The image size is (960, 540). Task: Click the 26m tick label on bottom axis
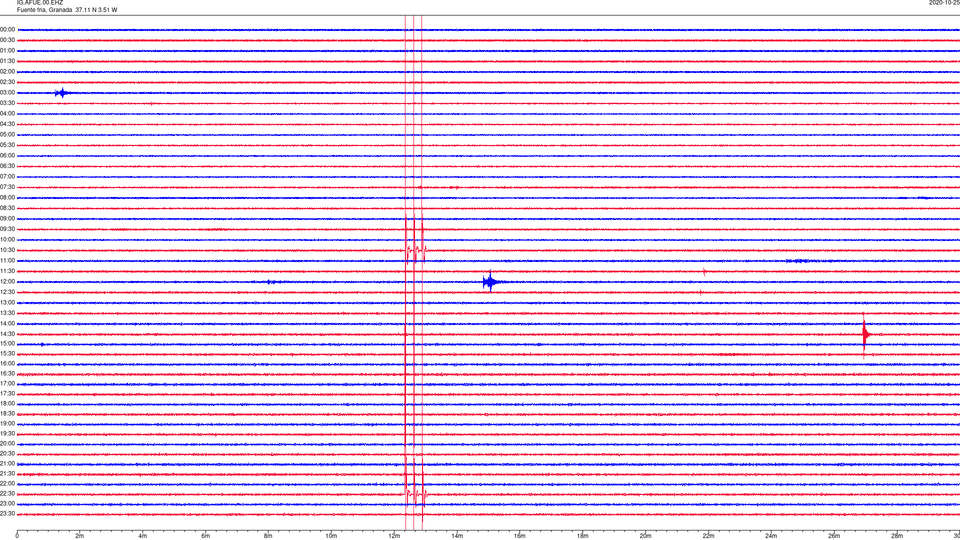(834, 536)
